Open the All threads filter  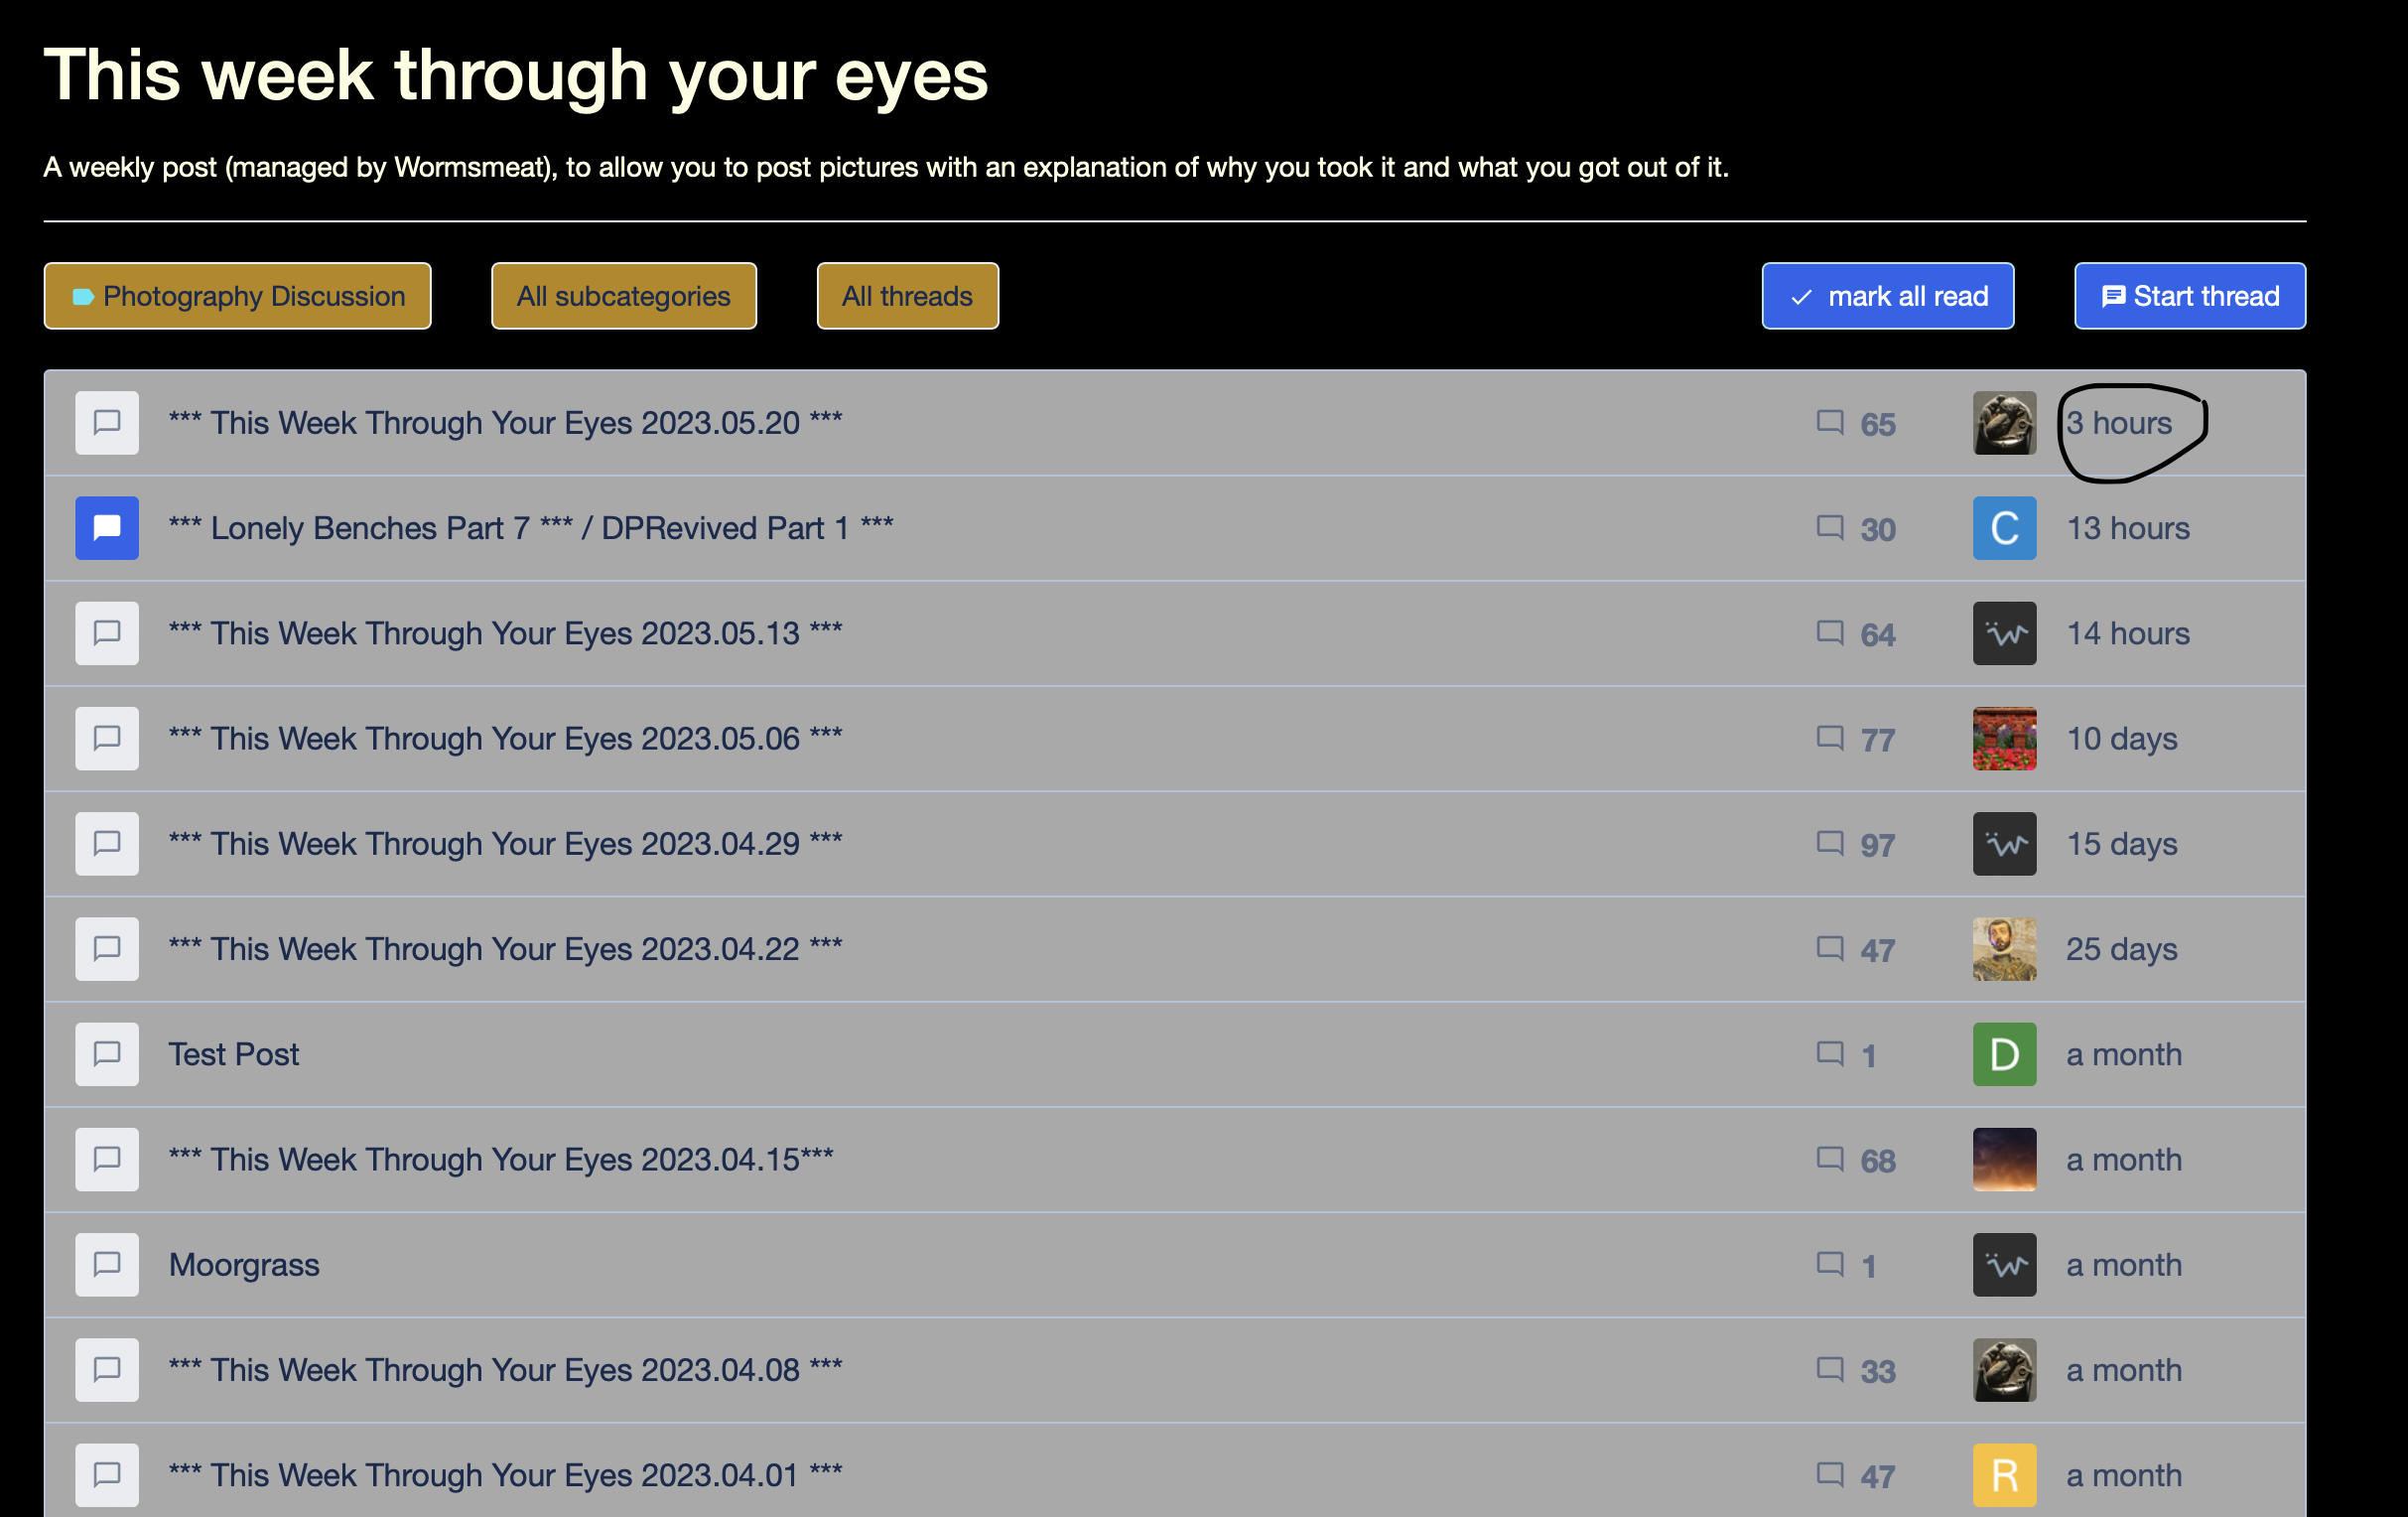(907, 296)
